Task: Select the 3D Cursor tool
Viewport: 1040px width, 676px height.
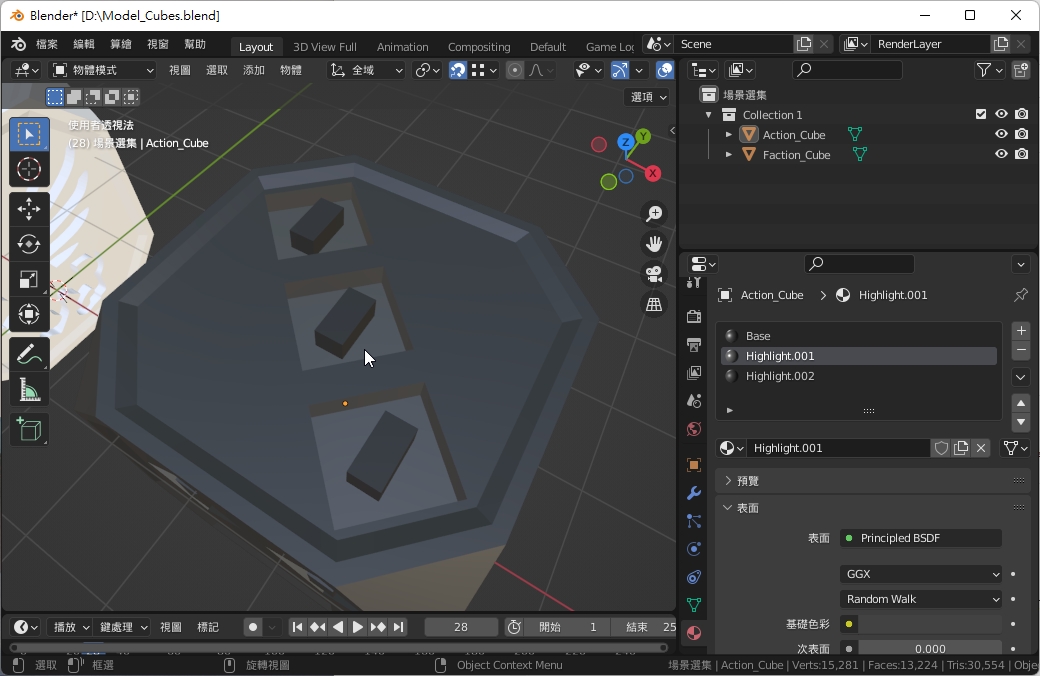Action: tap(29, 170)
